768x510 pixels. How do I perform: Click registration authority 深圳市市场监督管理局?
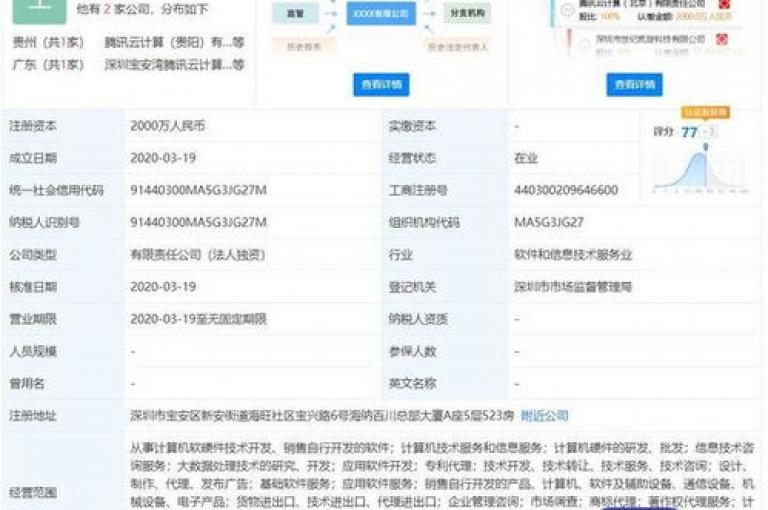point(573,287)
